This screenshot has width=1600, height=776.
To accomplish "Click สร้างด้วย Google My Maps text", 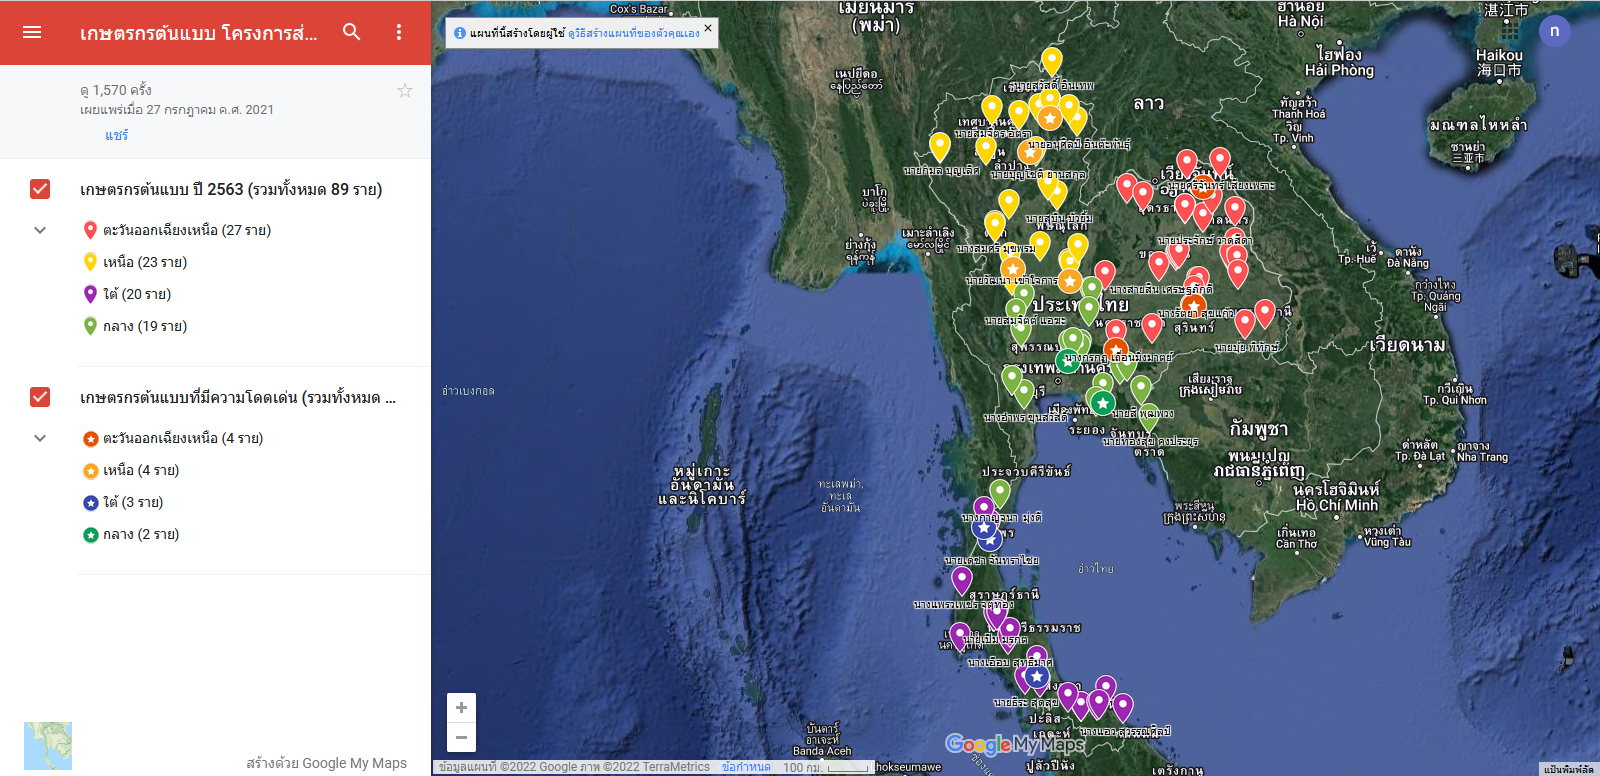I will [327, 763].
